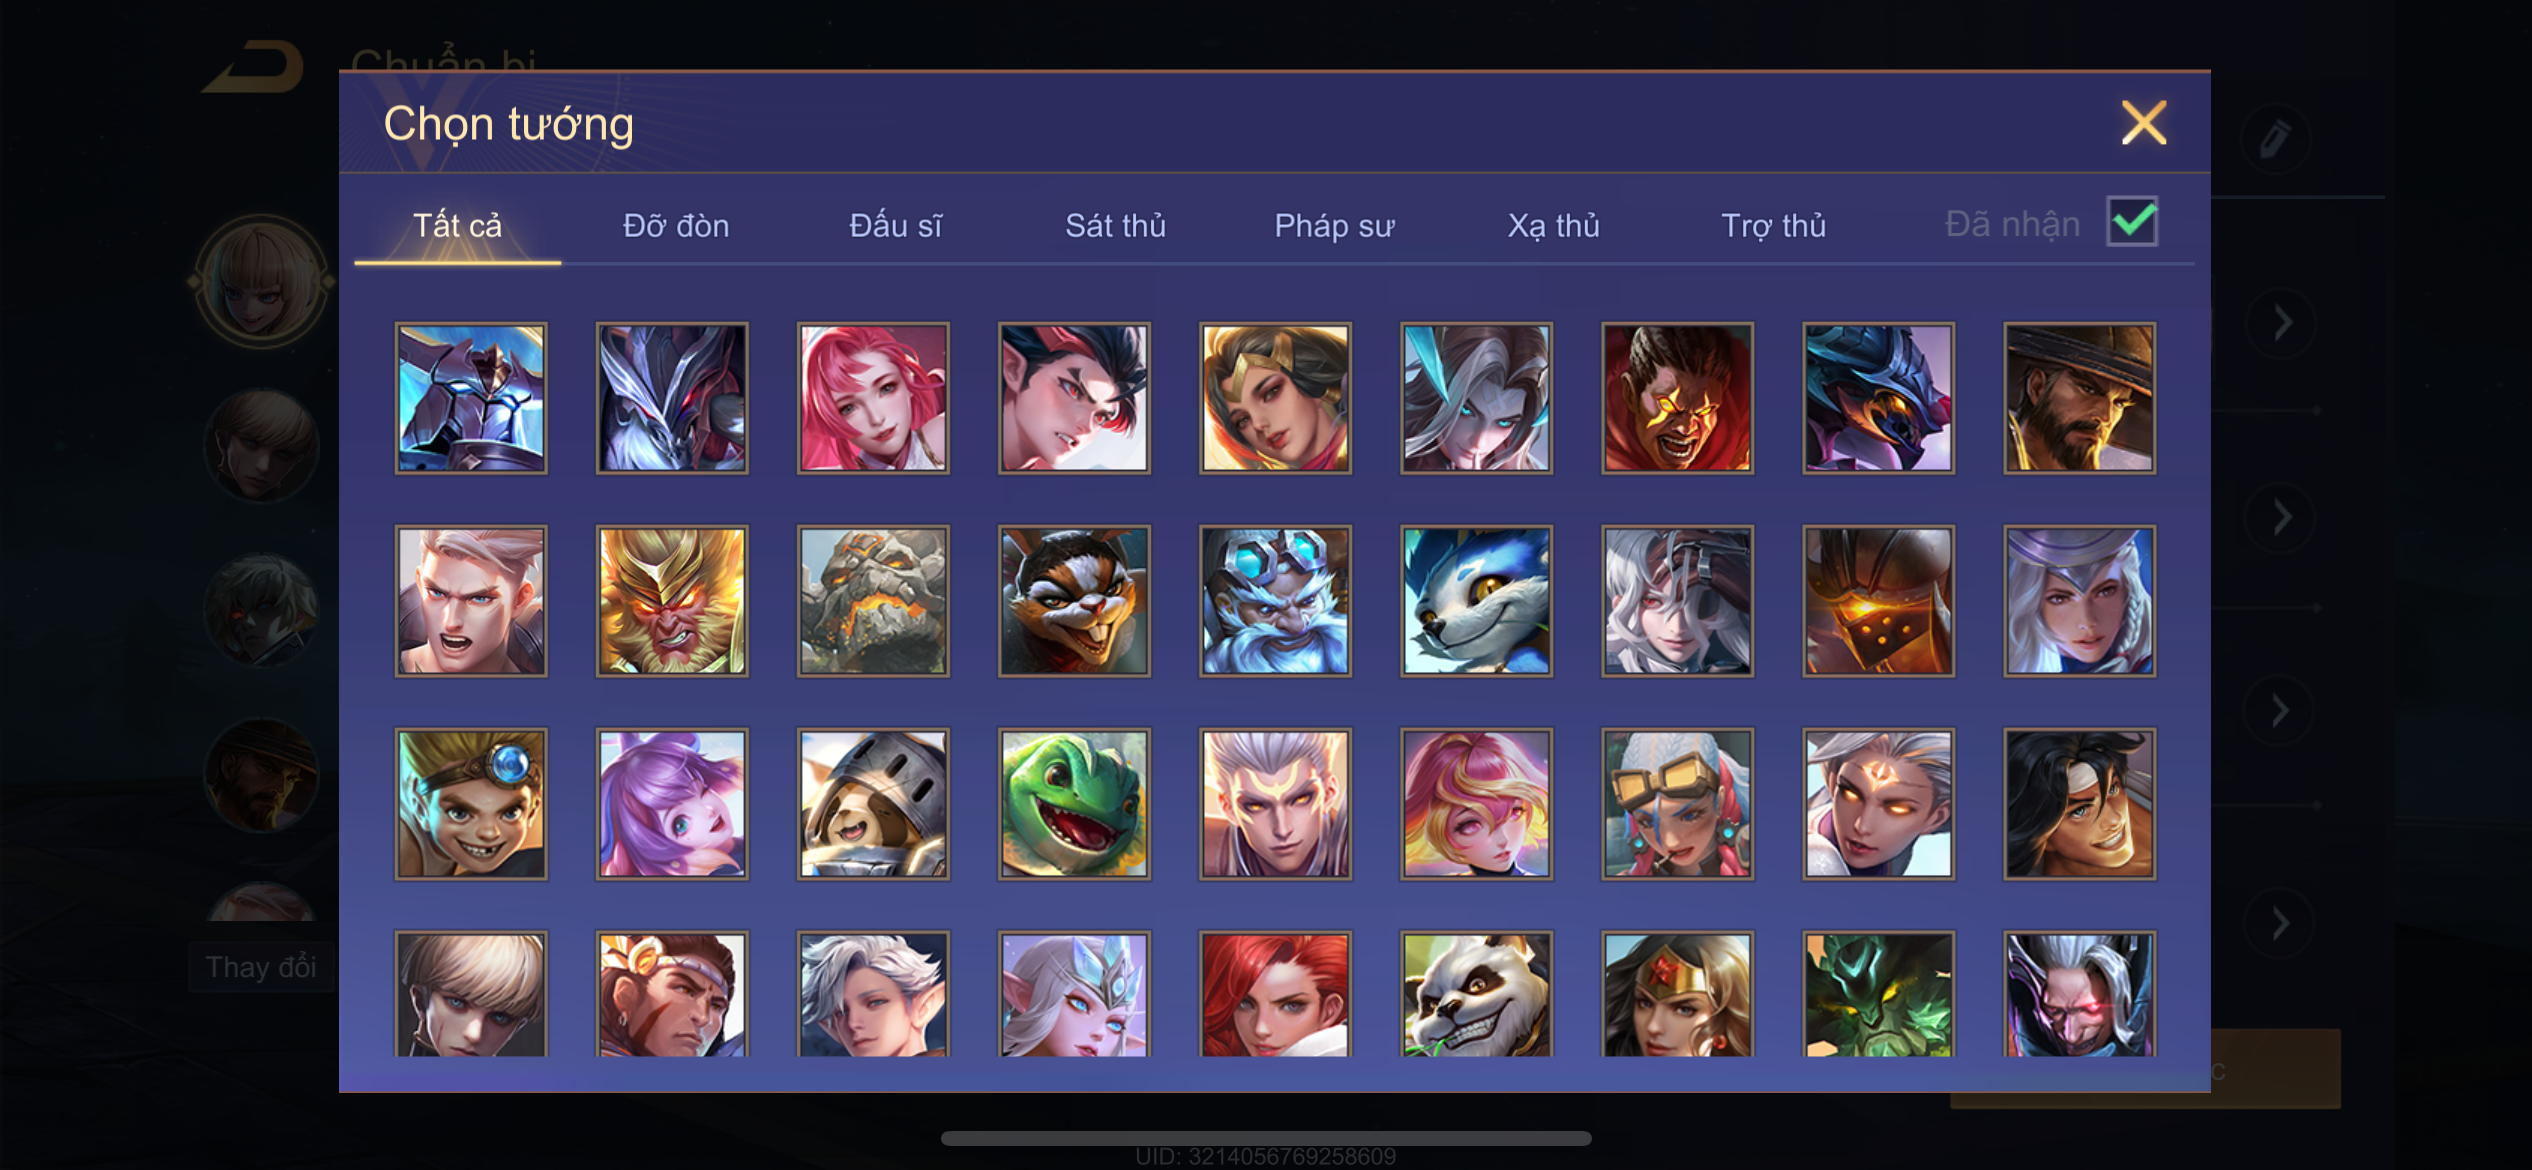
Task: Switch to the Đỡ đòn tab
Action: tap(676, 225)
